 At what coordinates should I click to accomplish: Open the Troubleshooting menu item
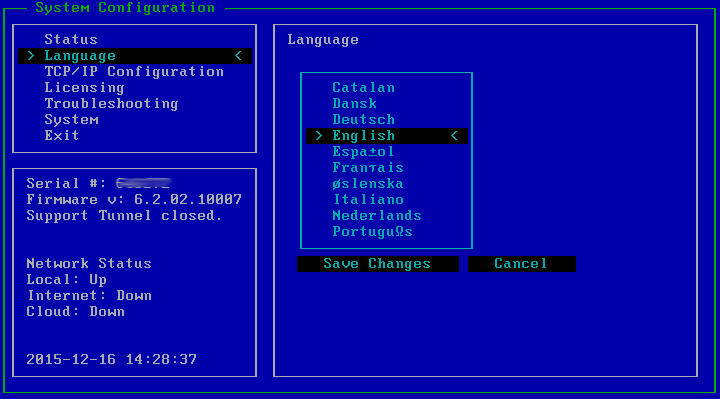tap(111, 104)
